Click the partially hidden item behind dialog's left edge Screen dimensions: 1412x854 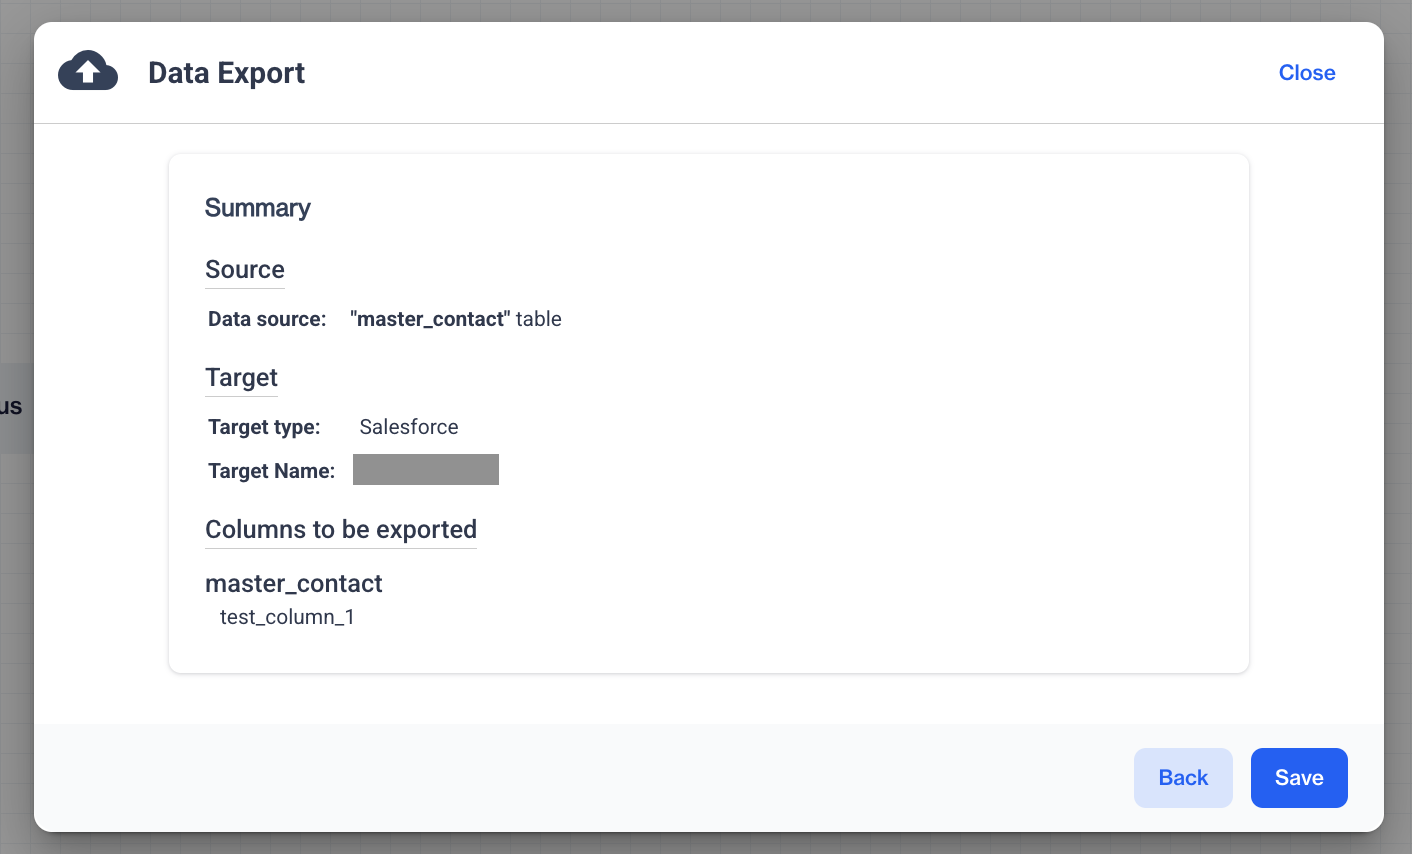click(14, 407)
